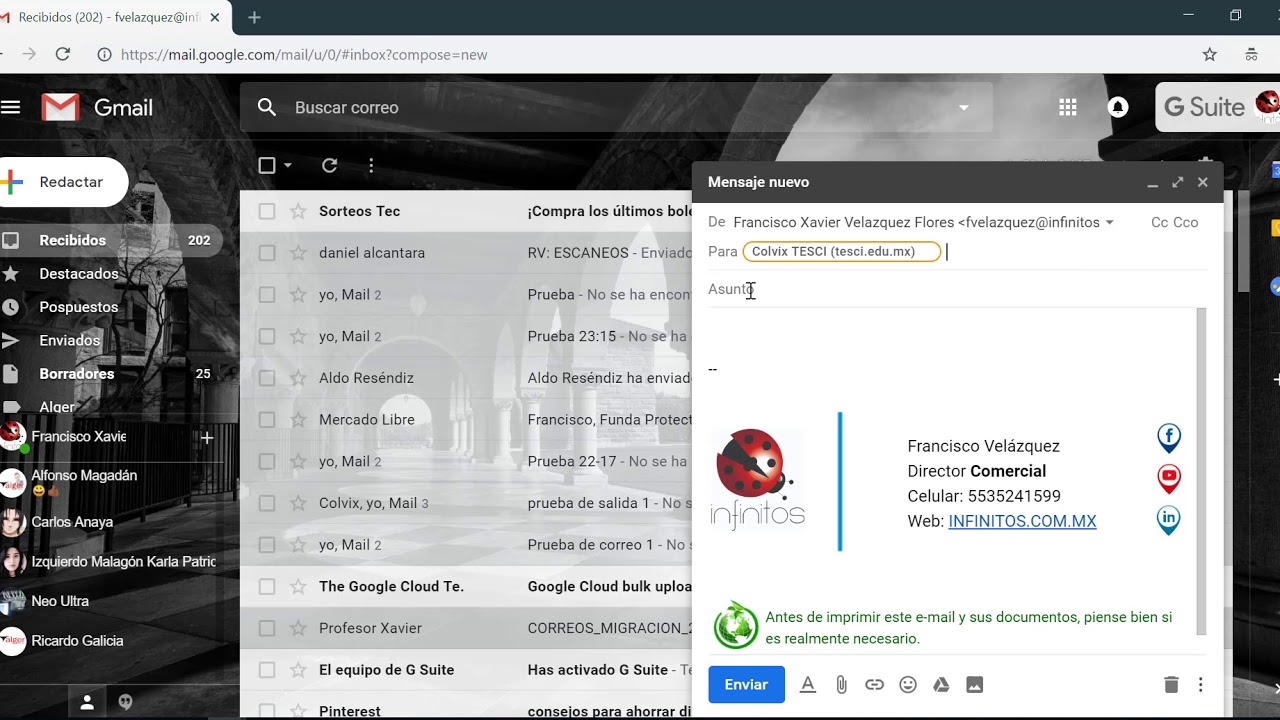This screenshot has width=1280, height=720.
Task: Open the Gmail main menu hamburger icon
Action: pos(10,107)
